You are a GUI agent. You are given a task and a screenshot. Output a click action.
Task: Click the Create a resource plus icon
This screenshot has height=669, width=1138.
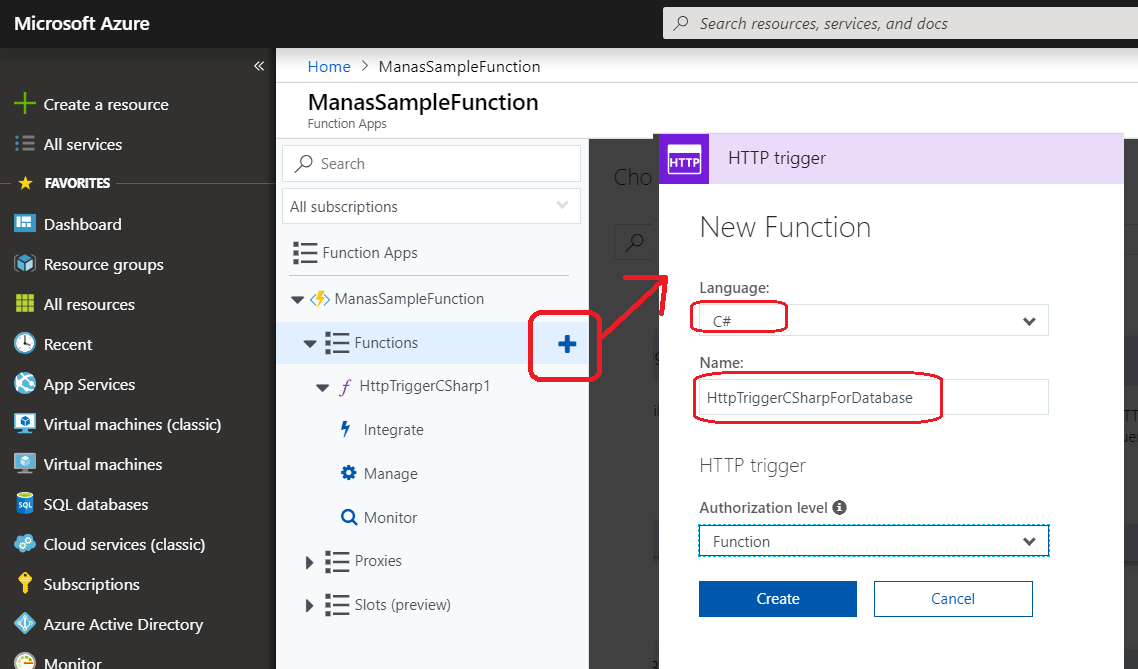(25, 103)
